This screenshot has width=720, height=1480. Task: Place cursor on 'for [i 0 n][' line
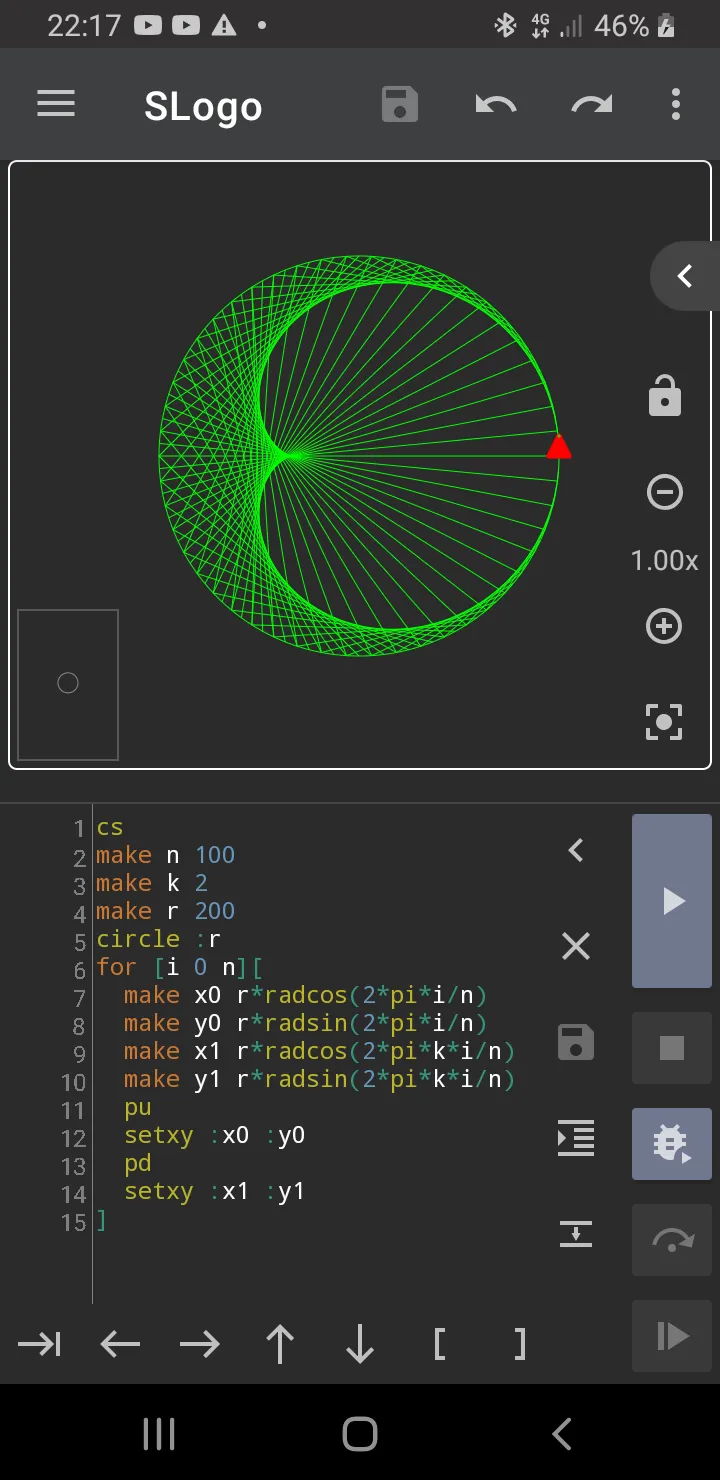[x=180, y=968]
